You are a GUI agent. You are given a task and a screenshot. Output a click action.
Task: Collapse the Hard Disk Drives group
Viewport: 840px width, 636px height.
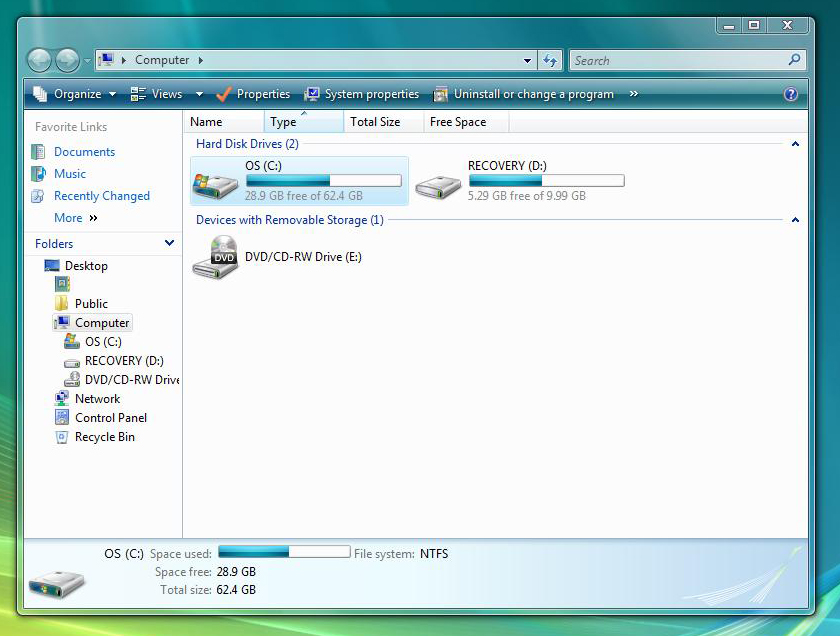(796, 144)
